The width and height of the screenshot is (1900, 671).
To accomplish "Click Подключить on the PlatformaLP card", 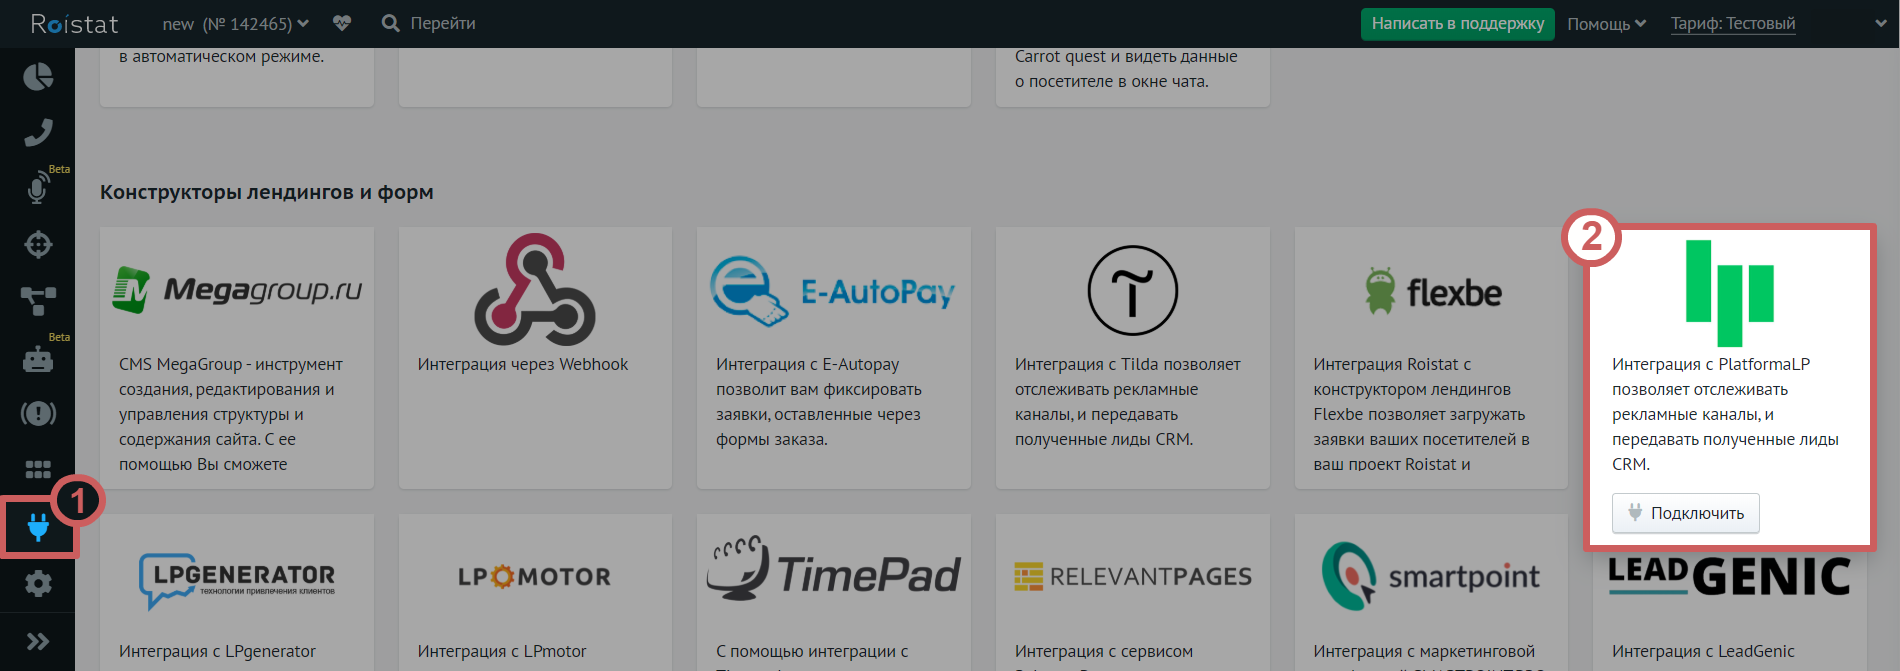I will coord(1685,513).
